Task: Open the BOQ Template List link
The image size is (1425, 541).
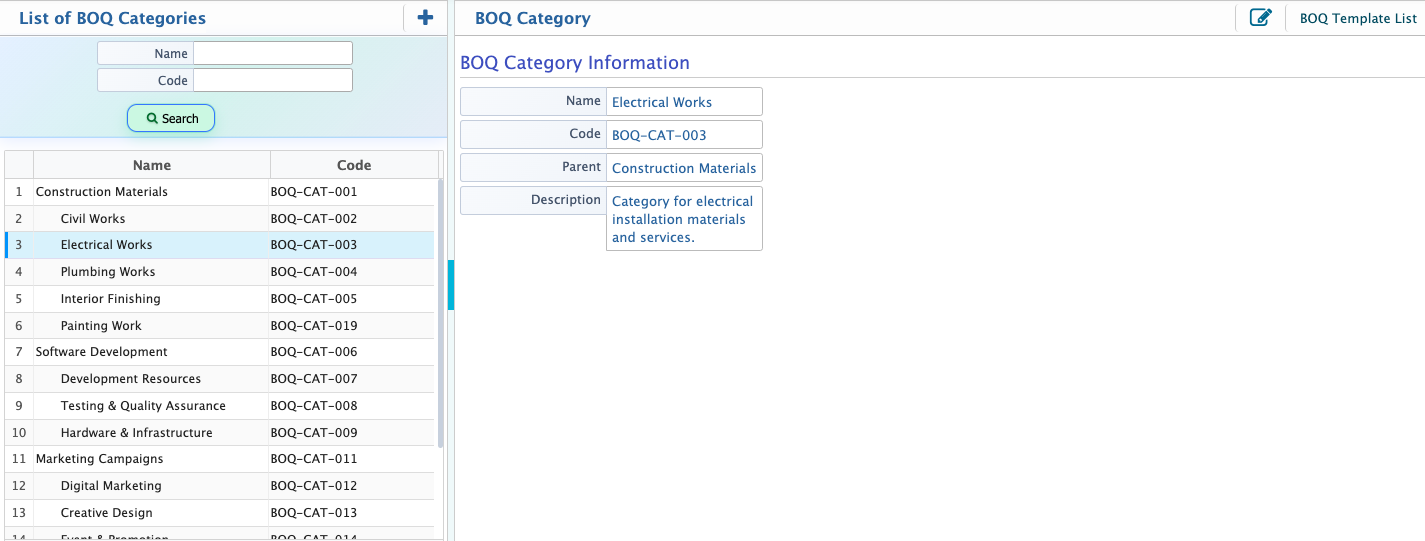Action: coord(1358,18)
